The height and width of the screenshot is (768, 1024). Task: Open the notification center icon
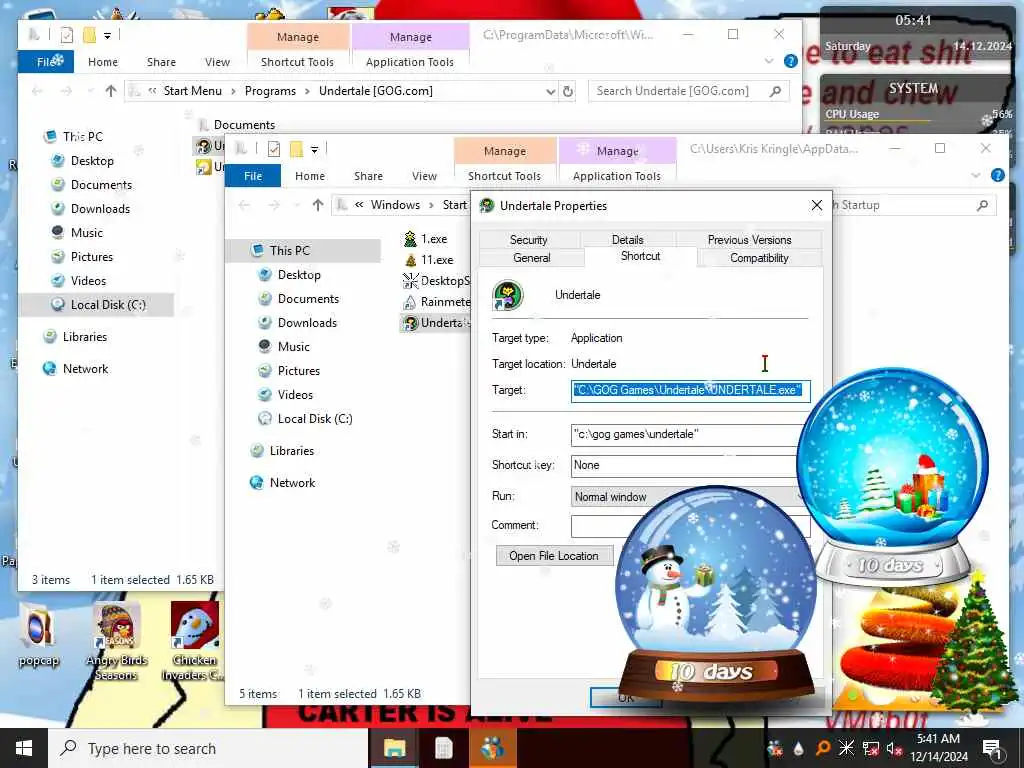pos(992,748)
